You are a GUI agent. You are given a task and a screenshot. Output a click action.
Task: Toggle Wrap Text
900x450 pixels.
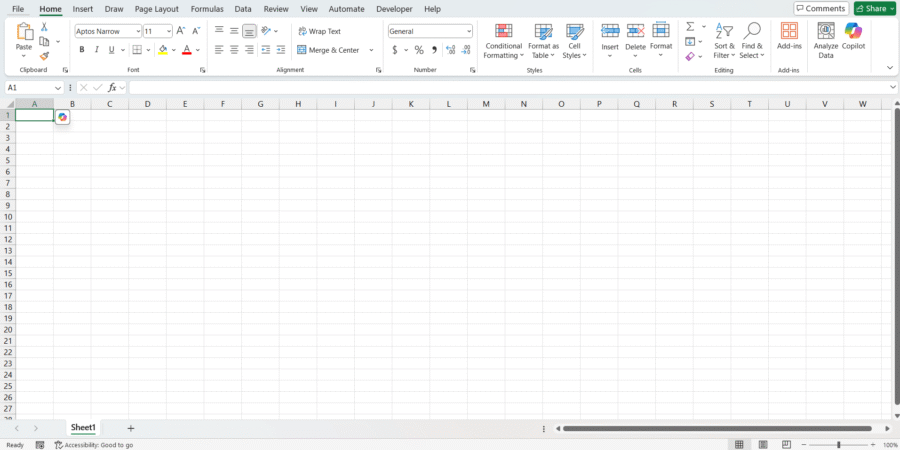pyautogui.click(x=320, y=31)
